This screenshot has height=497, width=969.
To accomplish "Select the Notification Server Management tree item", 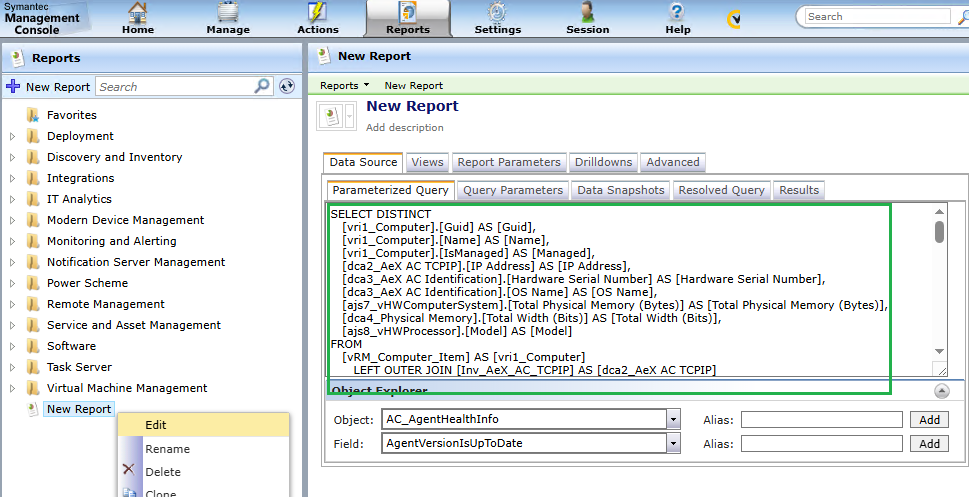I will coord(136,262).
